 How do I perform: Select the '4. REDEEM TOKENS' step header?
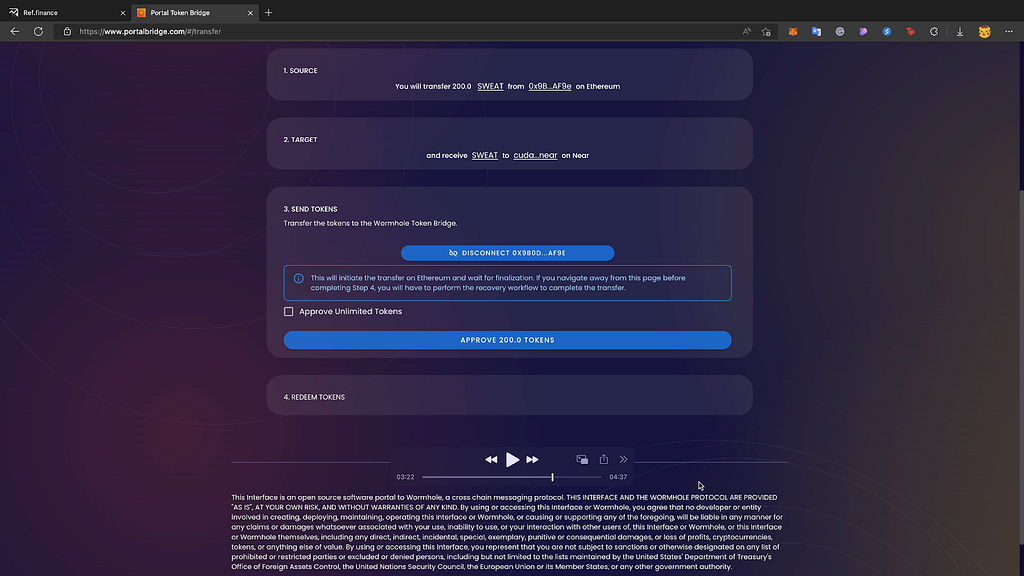314,397
